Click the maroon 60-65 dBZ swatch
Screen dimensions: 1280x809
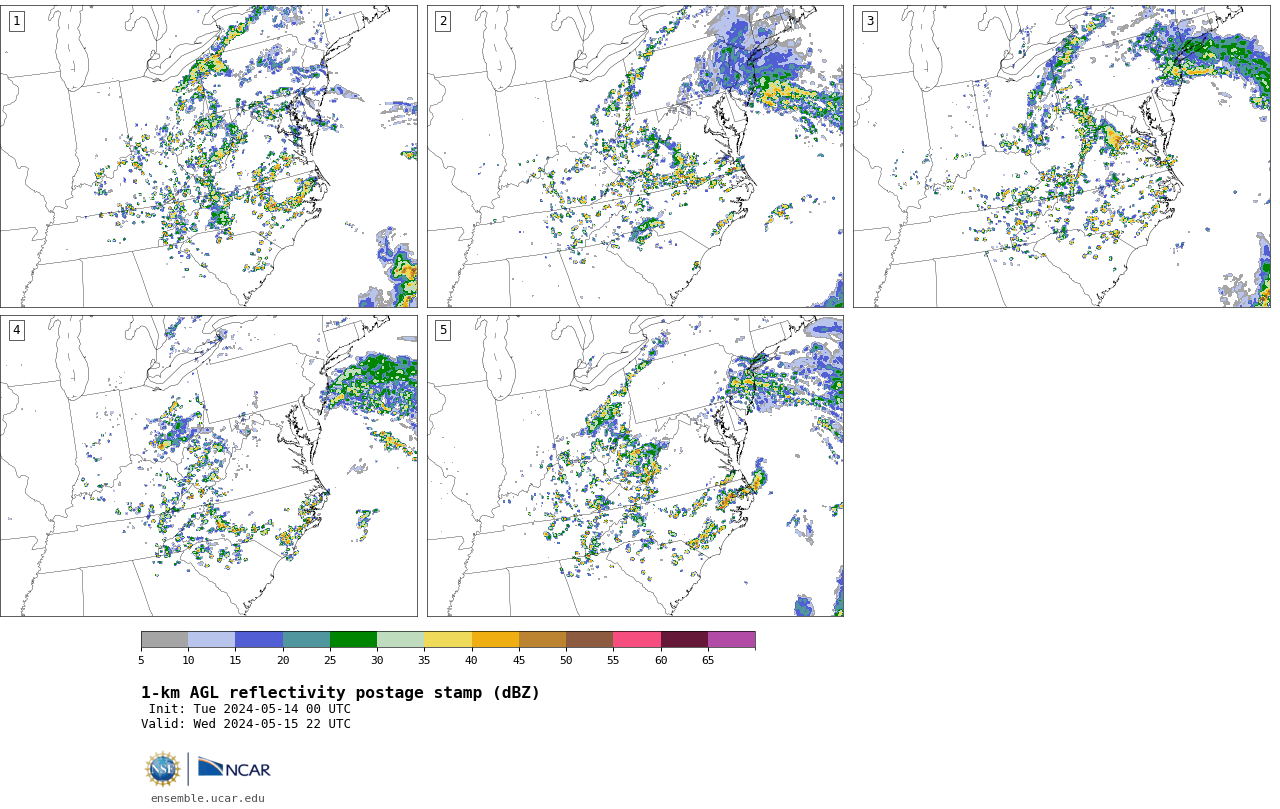point(684,640)
